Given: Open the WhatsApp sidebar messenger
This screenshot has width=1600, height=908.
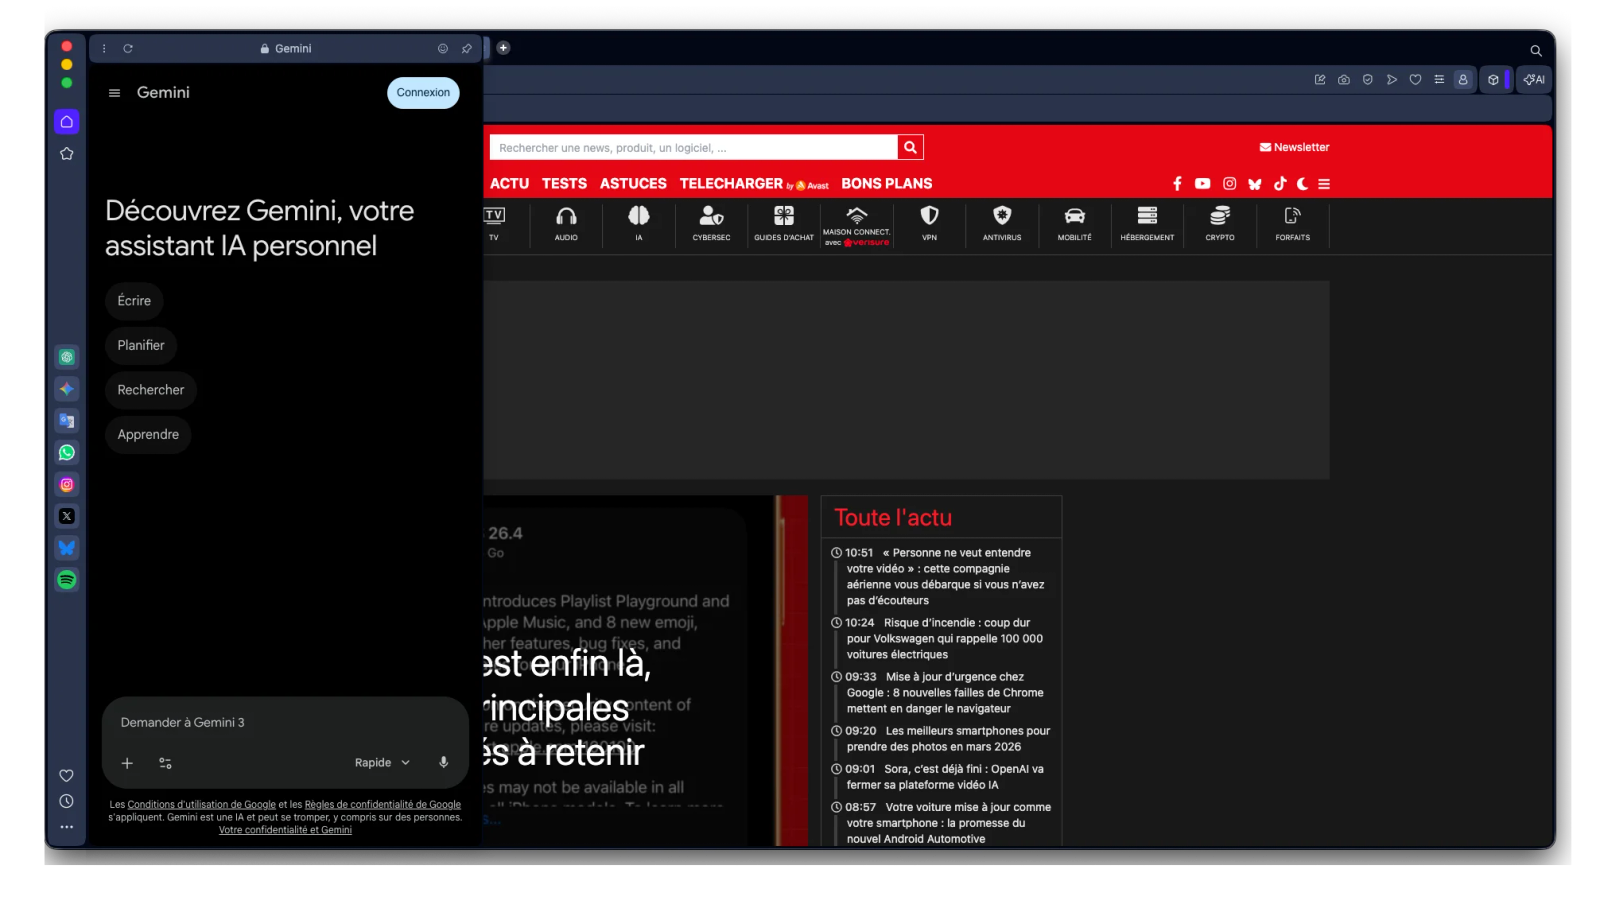Looking at the screenshot, I should (67, 453).
